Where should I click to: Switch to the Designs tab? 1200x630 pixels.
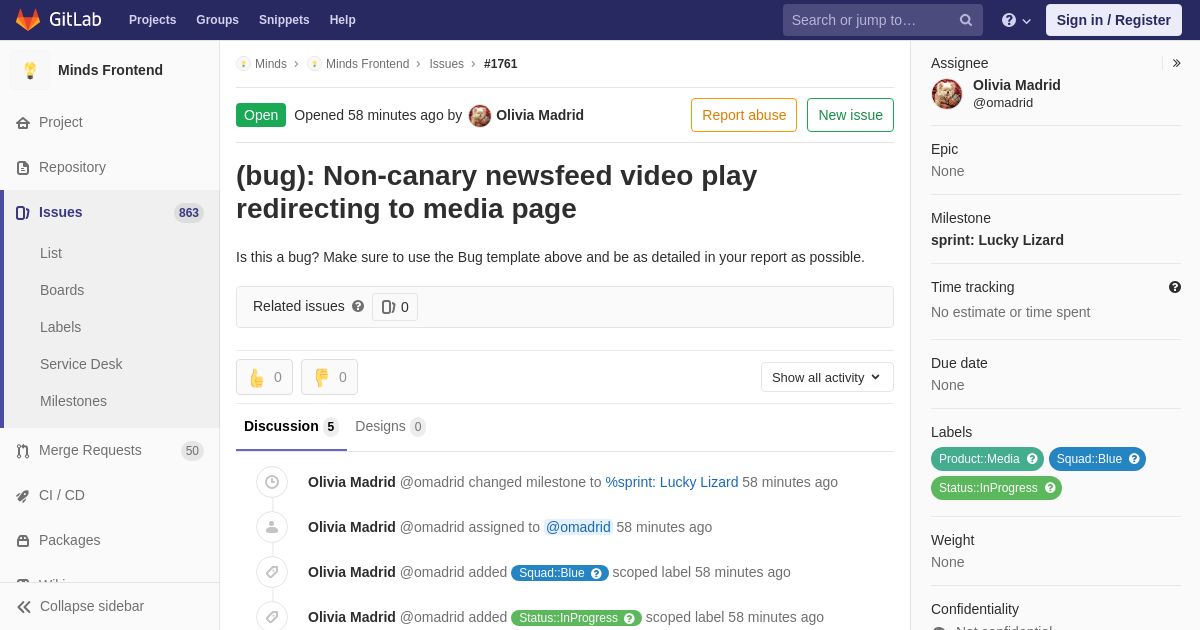[390, 427]
